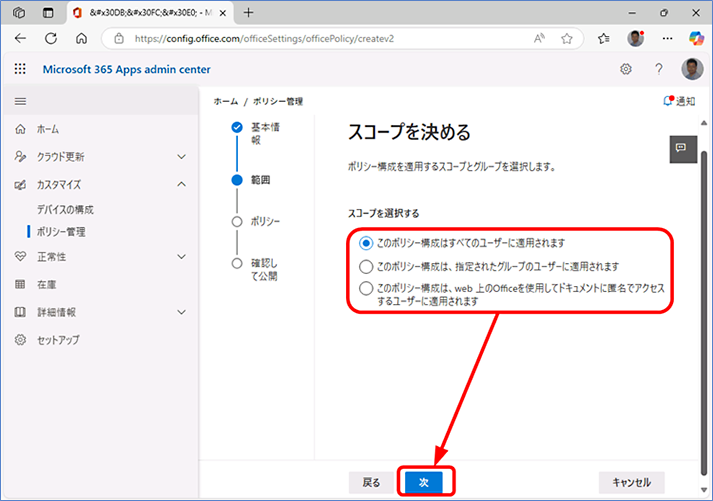This screenshot has height=501, width=713.
Task: Open admin center settings gear
Action: click(626, 69)
